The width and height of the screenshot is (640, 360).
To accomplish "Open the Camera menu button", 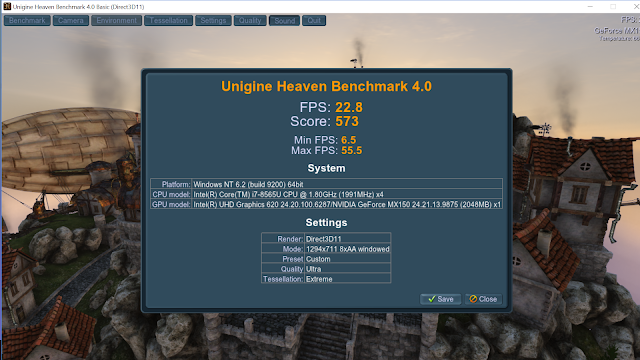I will (x=71, y=20).
